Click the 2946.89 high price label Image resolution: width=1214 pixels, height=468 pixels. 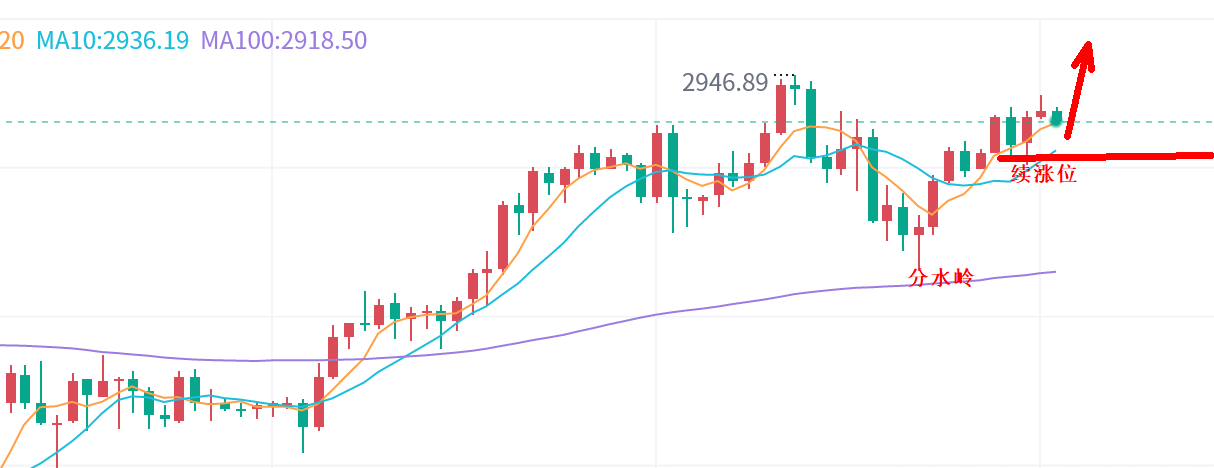(725, 83)
